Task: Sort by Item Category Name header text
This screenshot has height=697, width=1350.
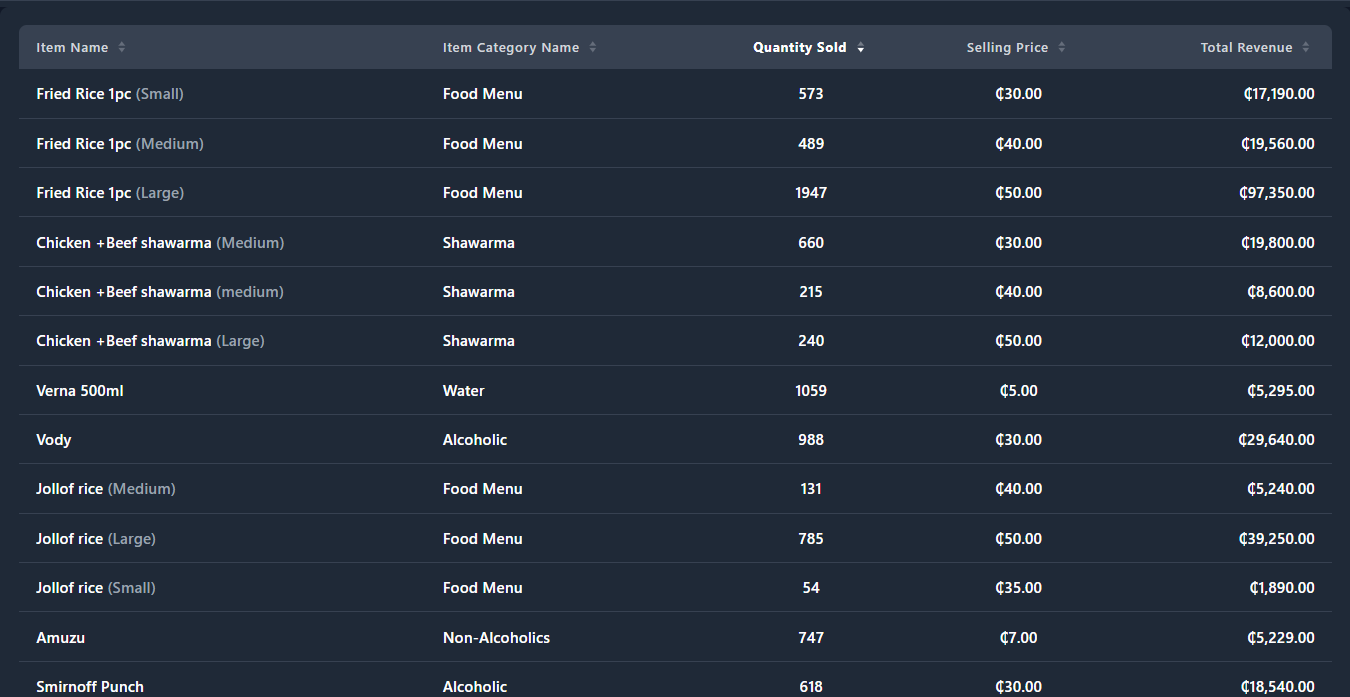Action: coord(510,47)
